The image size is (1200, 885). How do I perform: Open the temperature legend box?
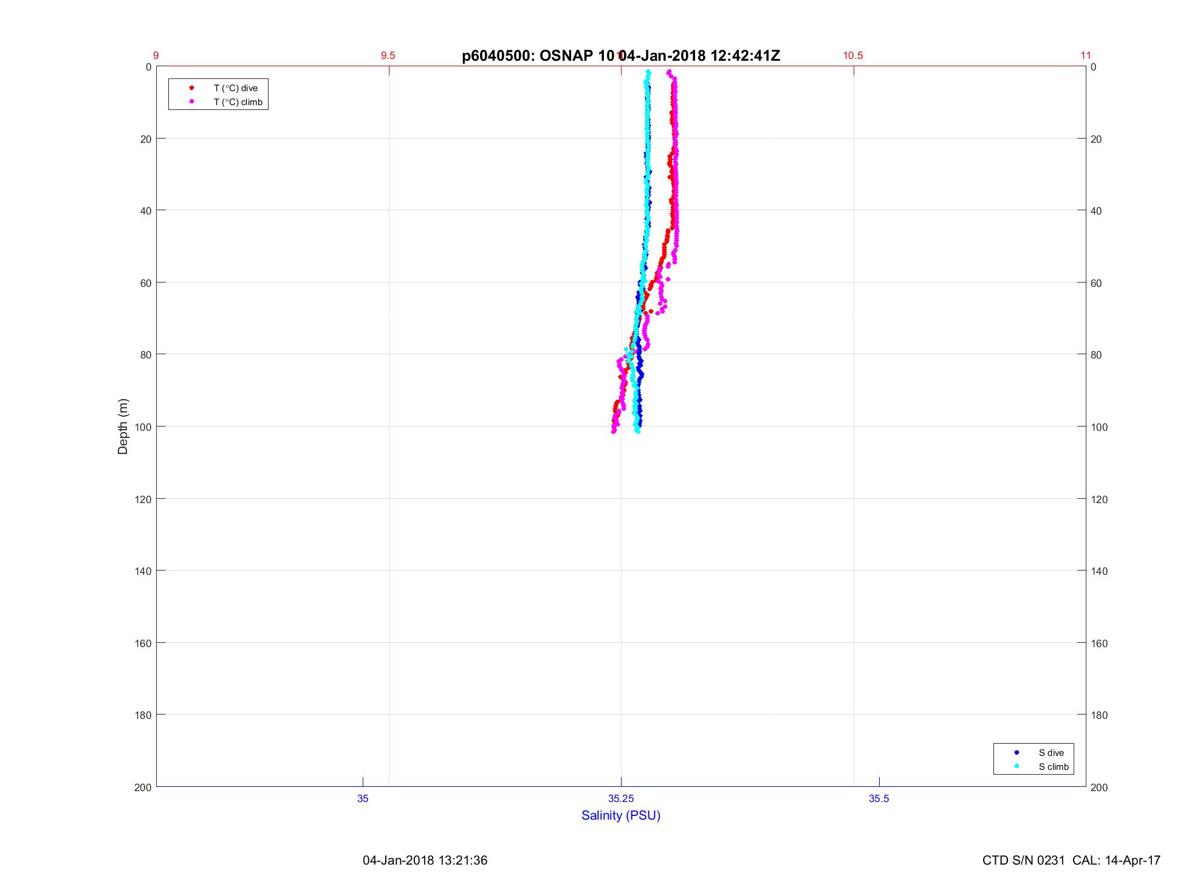[x=219, y=95]
